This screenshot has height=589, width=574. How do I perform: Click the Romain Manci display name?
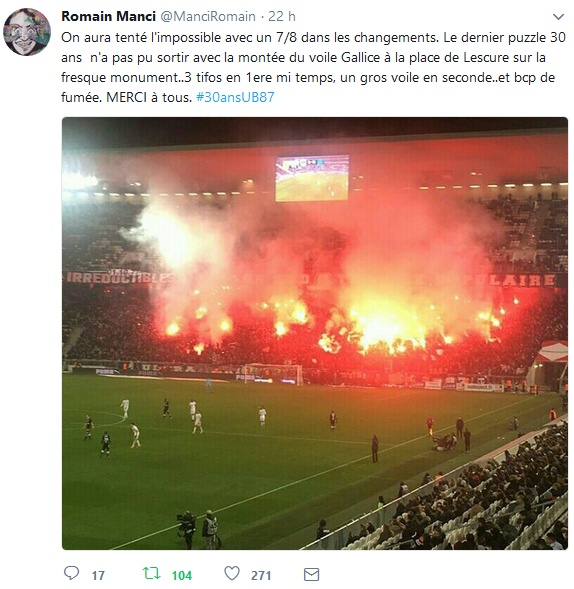(x=108, y=17)
